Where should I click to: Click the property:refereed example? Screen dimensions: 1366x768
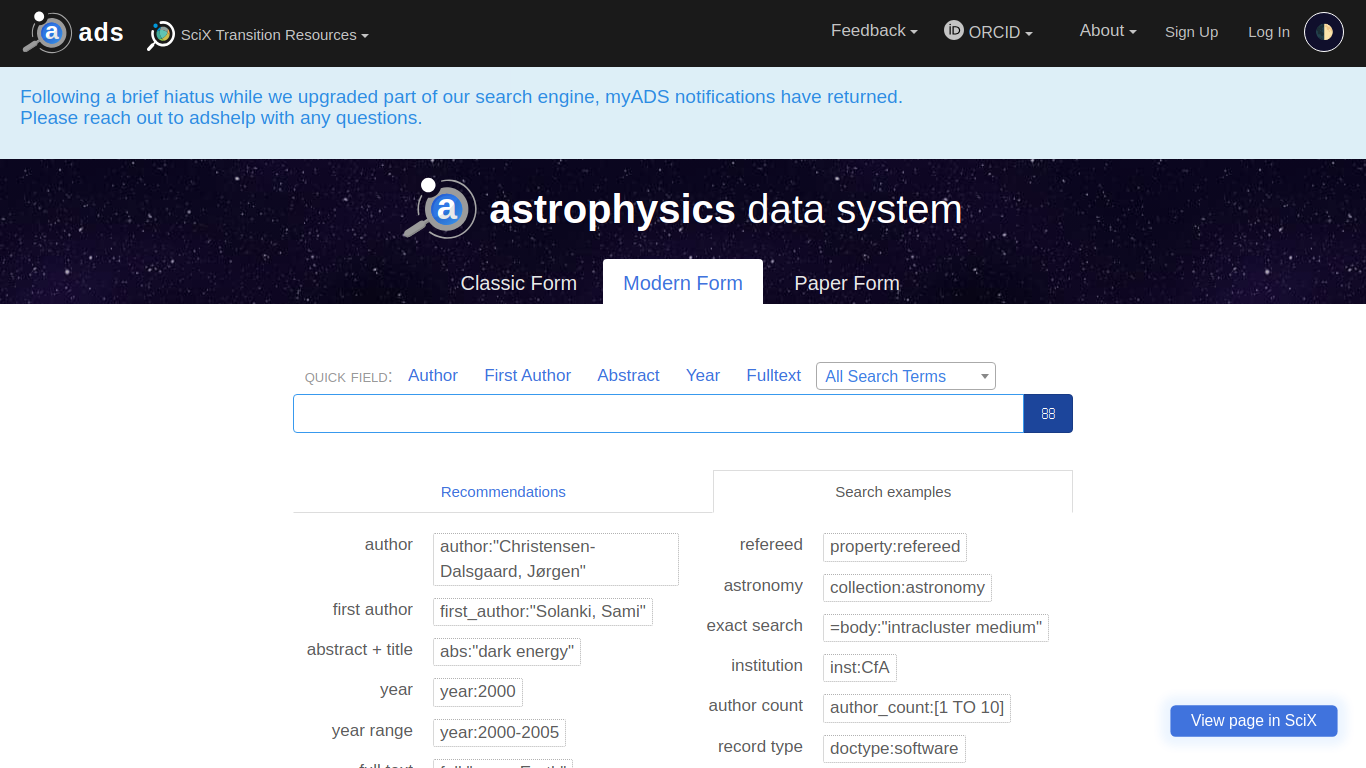[895, 547]
